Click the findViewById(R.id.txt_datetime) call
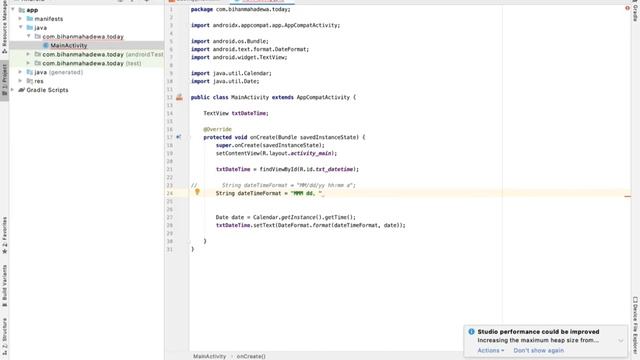This screenshot has height=360, width=640. point(309,169)
